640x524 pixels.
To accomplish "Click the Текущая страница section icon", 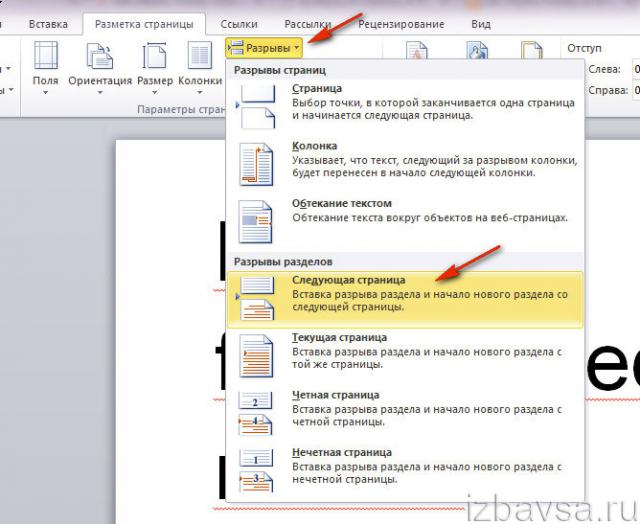I will [x=257, y=354].
